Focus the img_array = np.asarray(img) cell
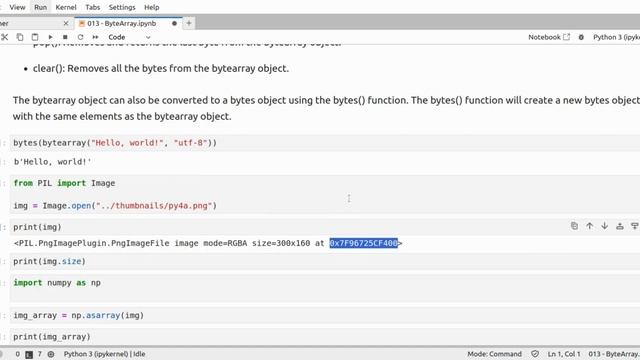640x360 pixels. 325,316
